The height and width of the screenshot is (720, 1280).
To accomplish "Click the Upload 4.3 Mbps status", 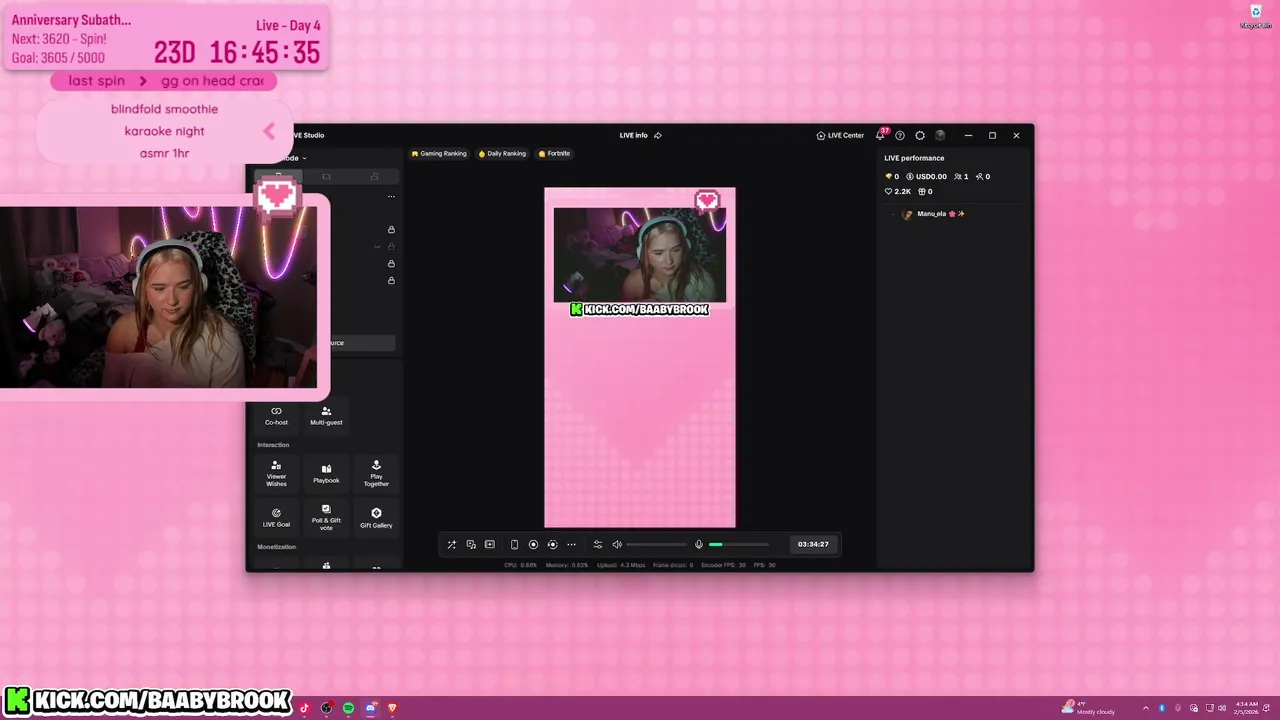I will click(x=620, y=565).
